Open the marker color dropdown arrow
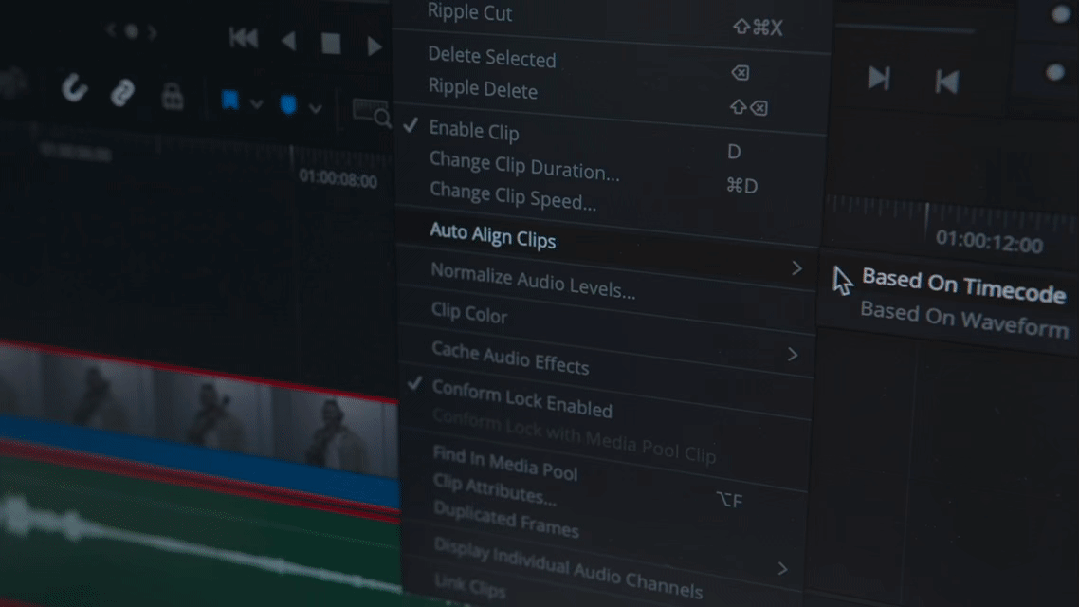The image size is (1079, 607). click(315, 109)
